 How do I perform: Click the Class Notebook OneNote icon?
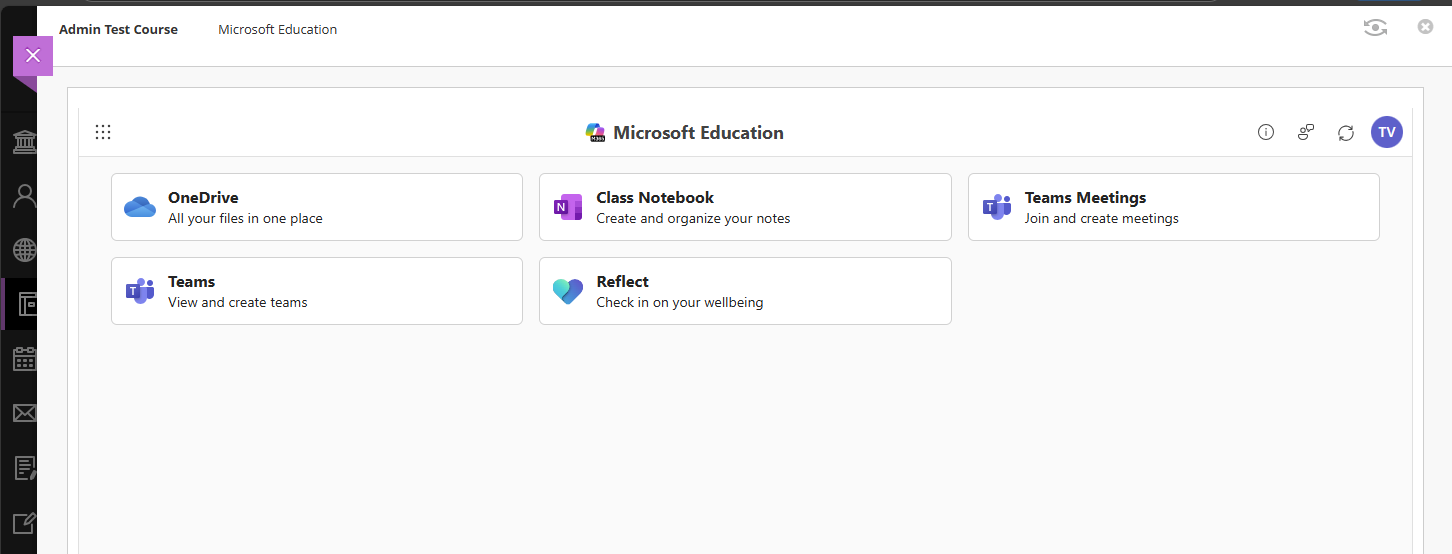point(568,207)
